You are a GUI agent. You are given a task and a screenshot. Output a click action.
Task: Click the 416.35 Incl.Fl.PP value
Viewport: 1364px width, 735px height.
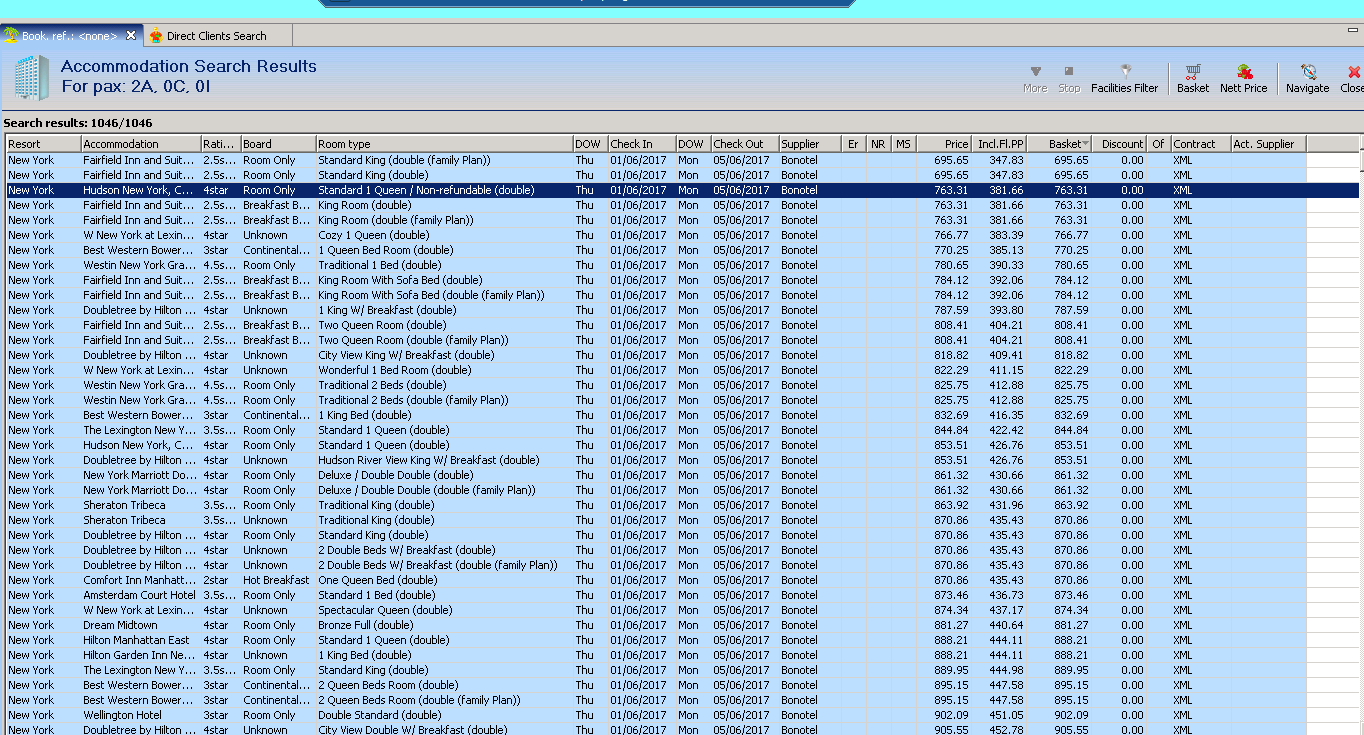(1006, 415)
